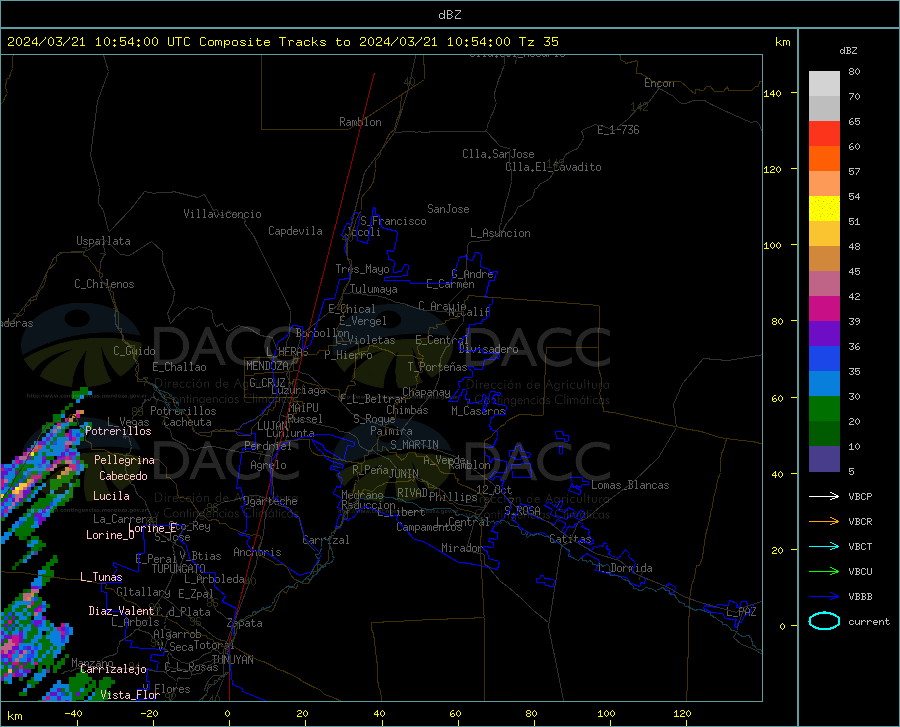The height and width of the screenshot is (727, 900).
Task: Click the Chapanay label
Action: click(426, 392)
